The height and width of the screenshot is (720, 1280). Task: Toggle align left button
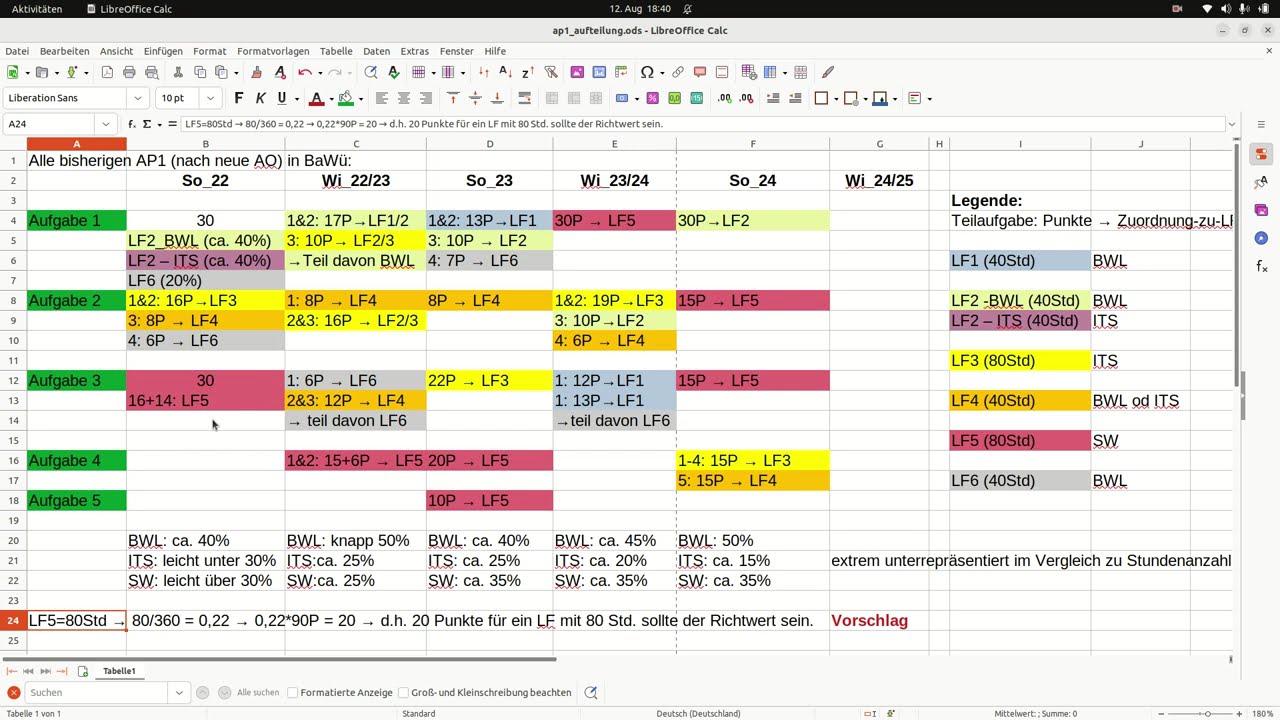381,98
